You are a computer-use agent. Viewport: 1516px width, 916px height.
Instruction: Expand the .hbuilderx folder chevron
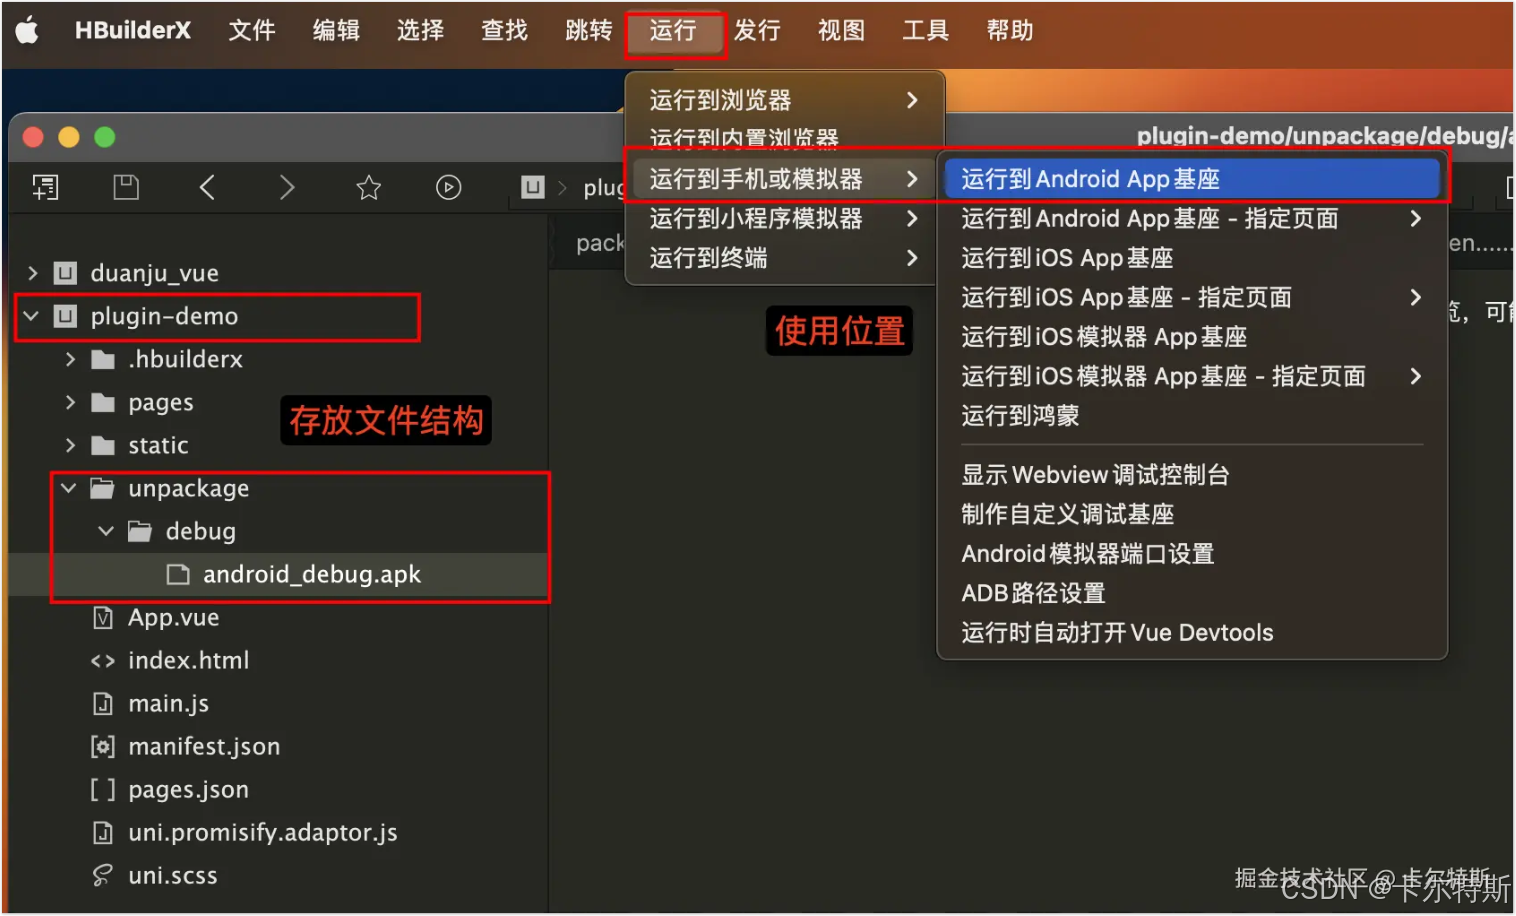pos(70,359)
